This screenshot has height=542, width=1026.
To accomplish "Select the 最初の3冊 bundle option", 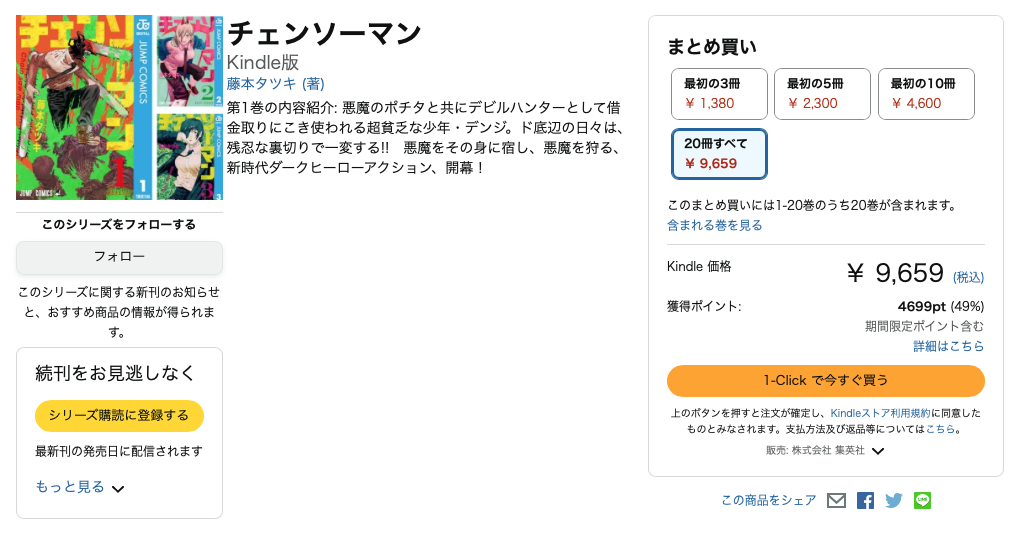I will click(x=720, y=93).
